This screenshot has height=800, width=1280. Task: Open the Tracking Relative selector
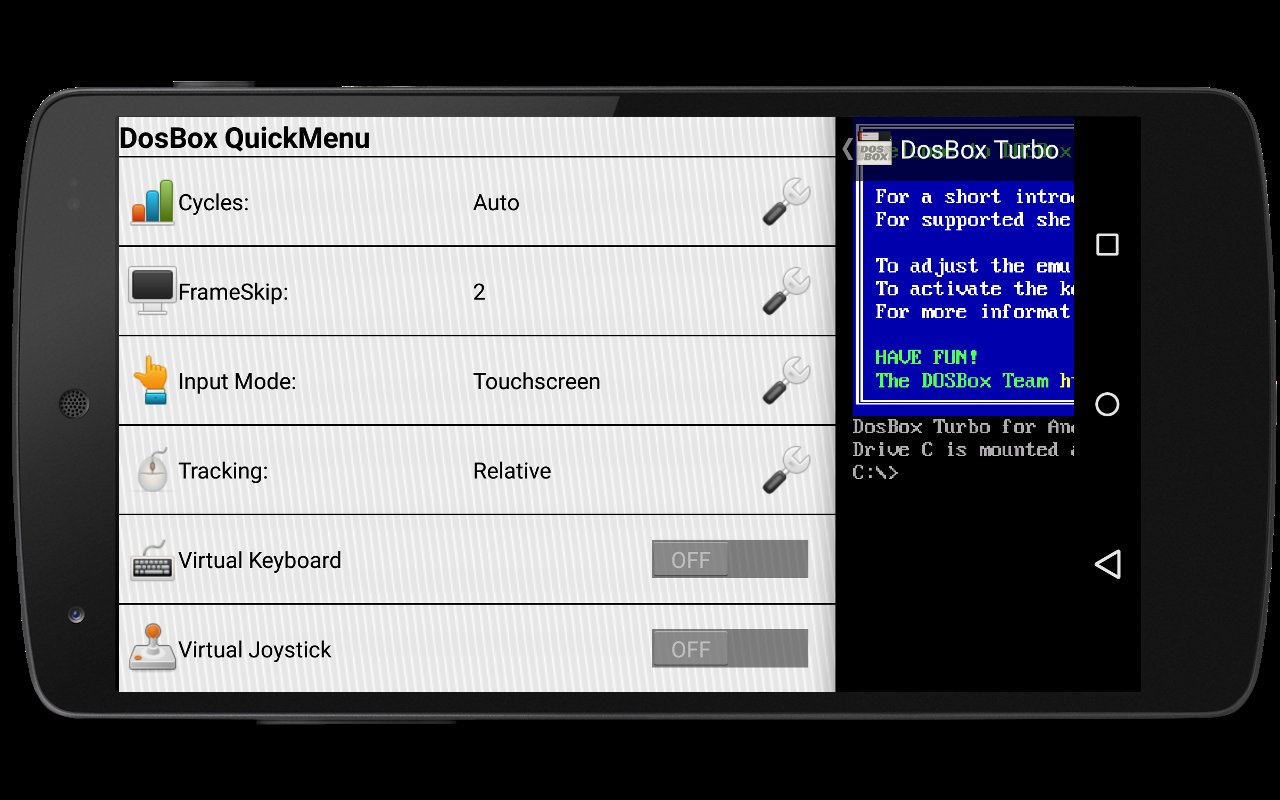(x=512, y=470)
